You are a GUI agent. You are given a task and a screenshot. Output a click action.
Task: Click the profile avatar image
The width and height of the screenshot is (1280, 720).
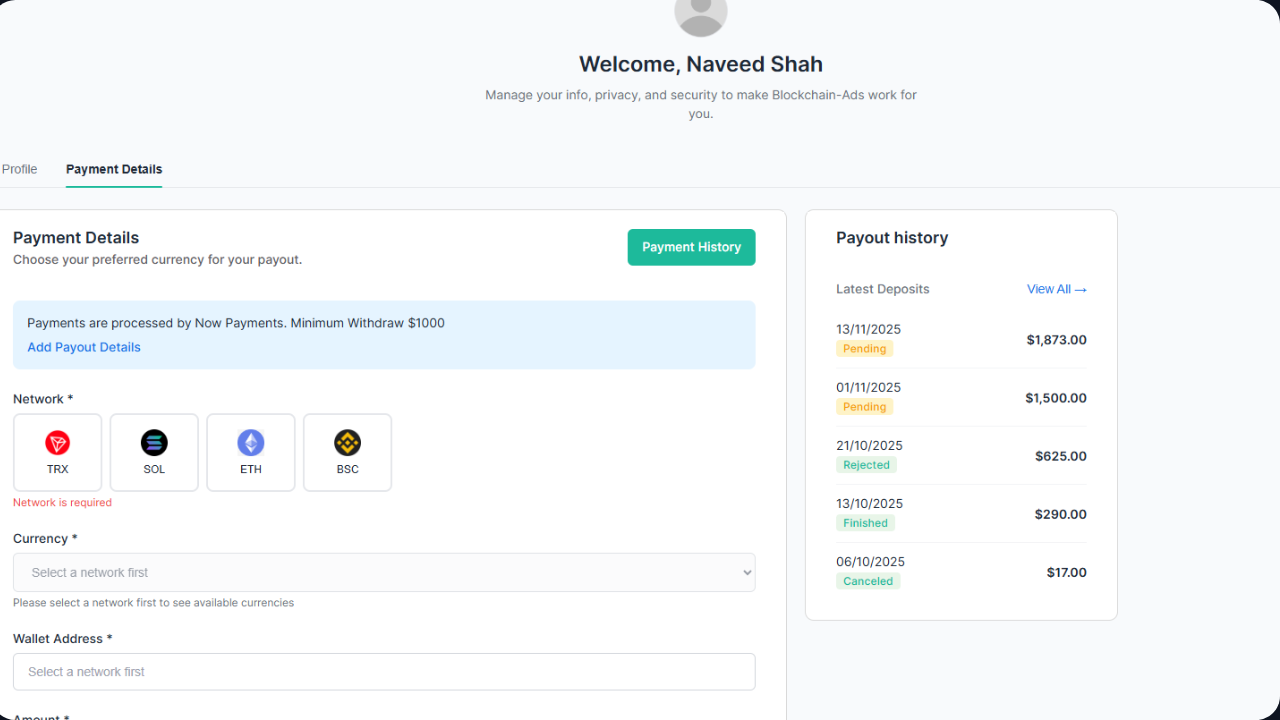coord(700,15)
